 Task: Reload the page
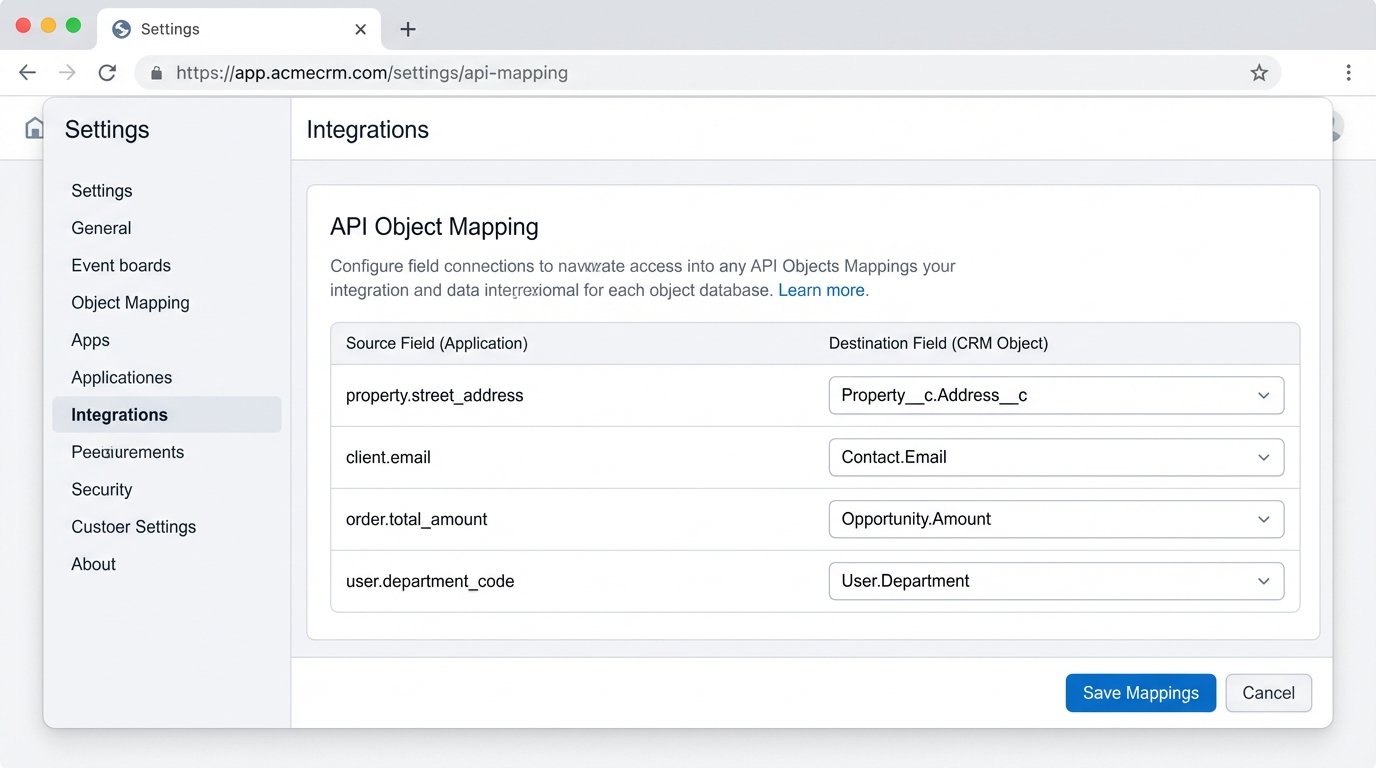pos(107,72)
